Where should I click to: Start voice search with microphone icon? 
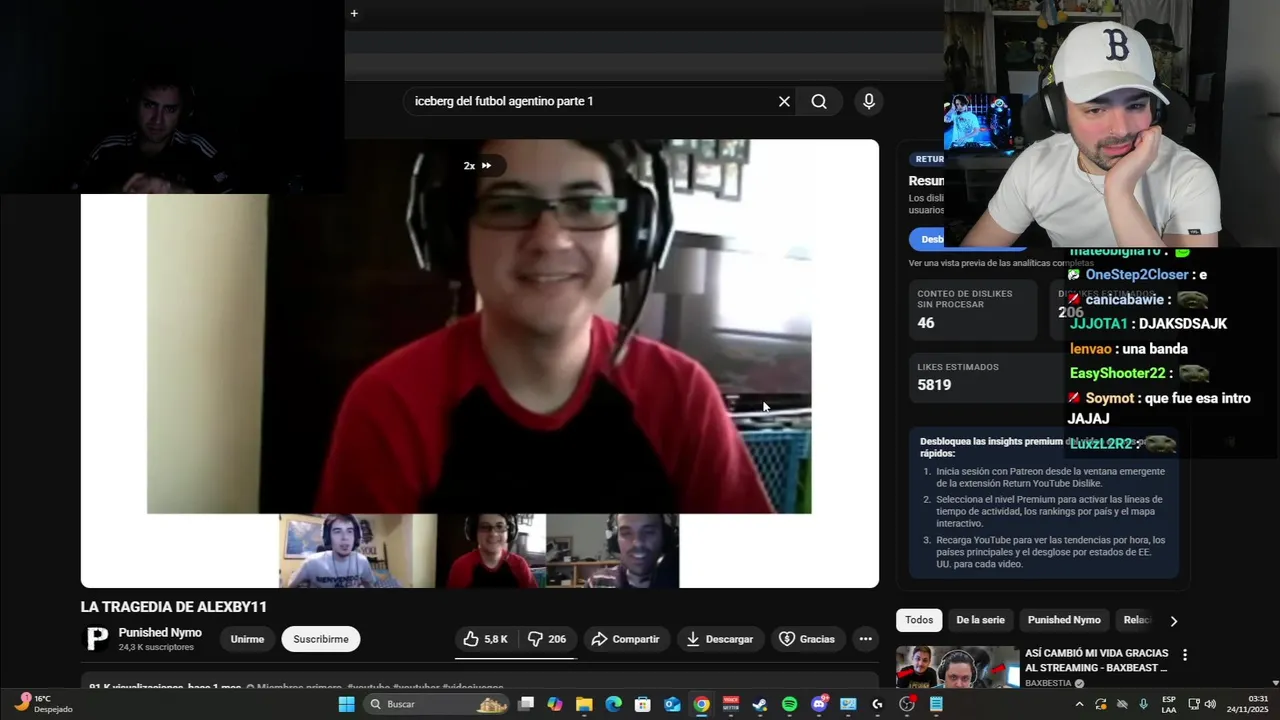[868, 101]
